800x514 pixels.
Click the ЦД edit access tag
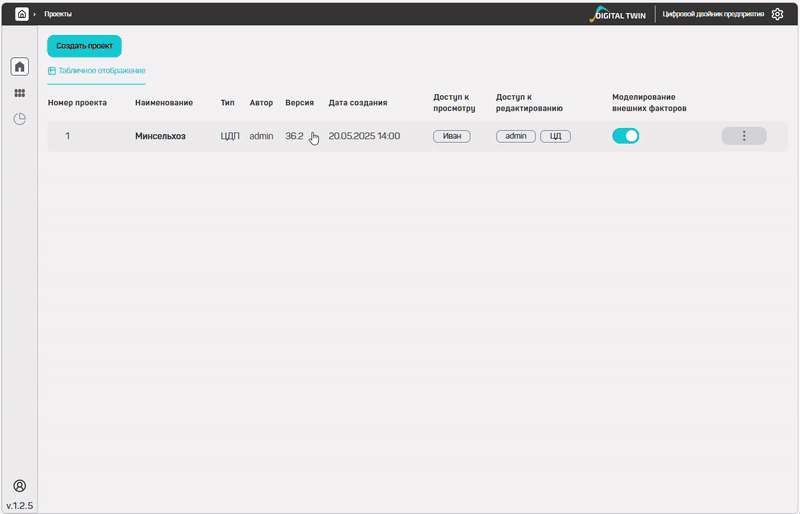[x=555, y=136]
